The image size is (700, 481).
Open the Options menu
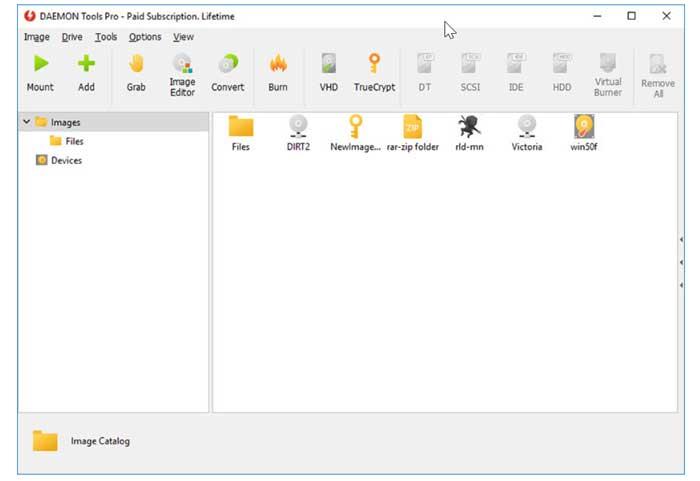[x=145, y=37]
